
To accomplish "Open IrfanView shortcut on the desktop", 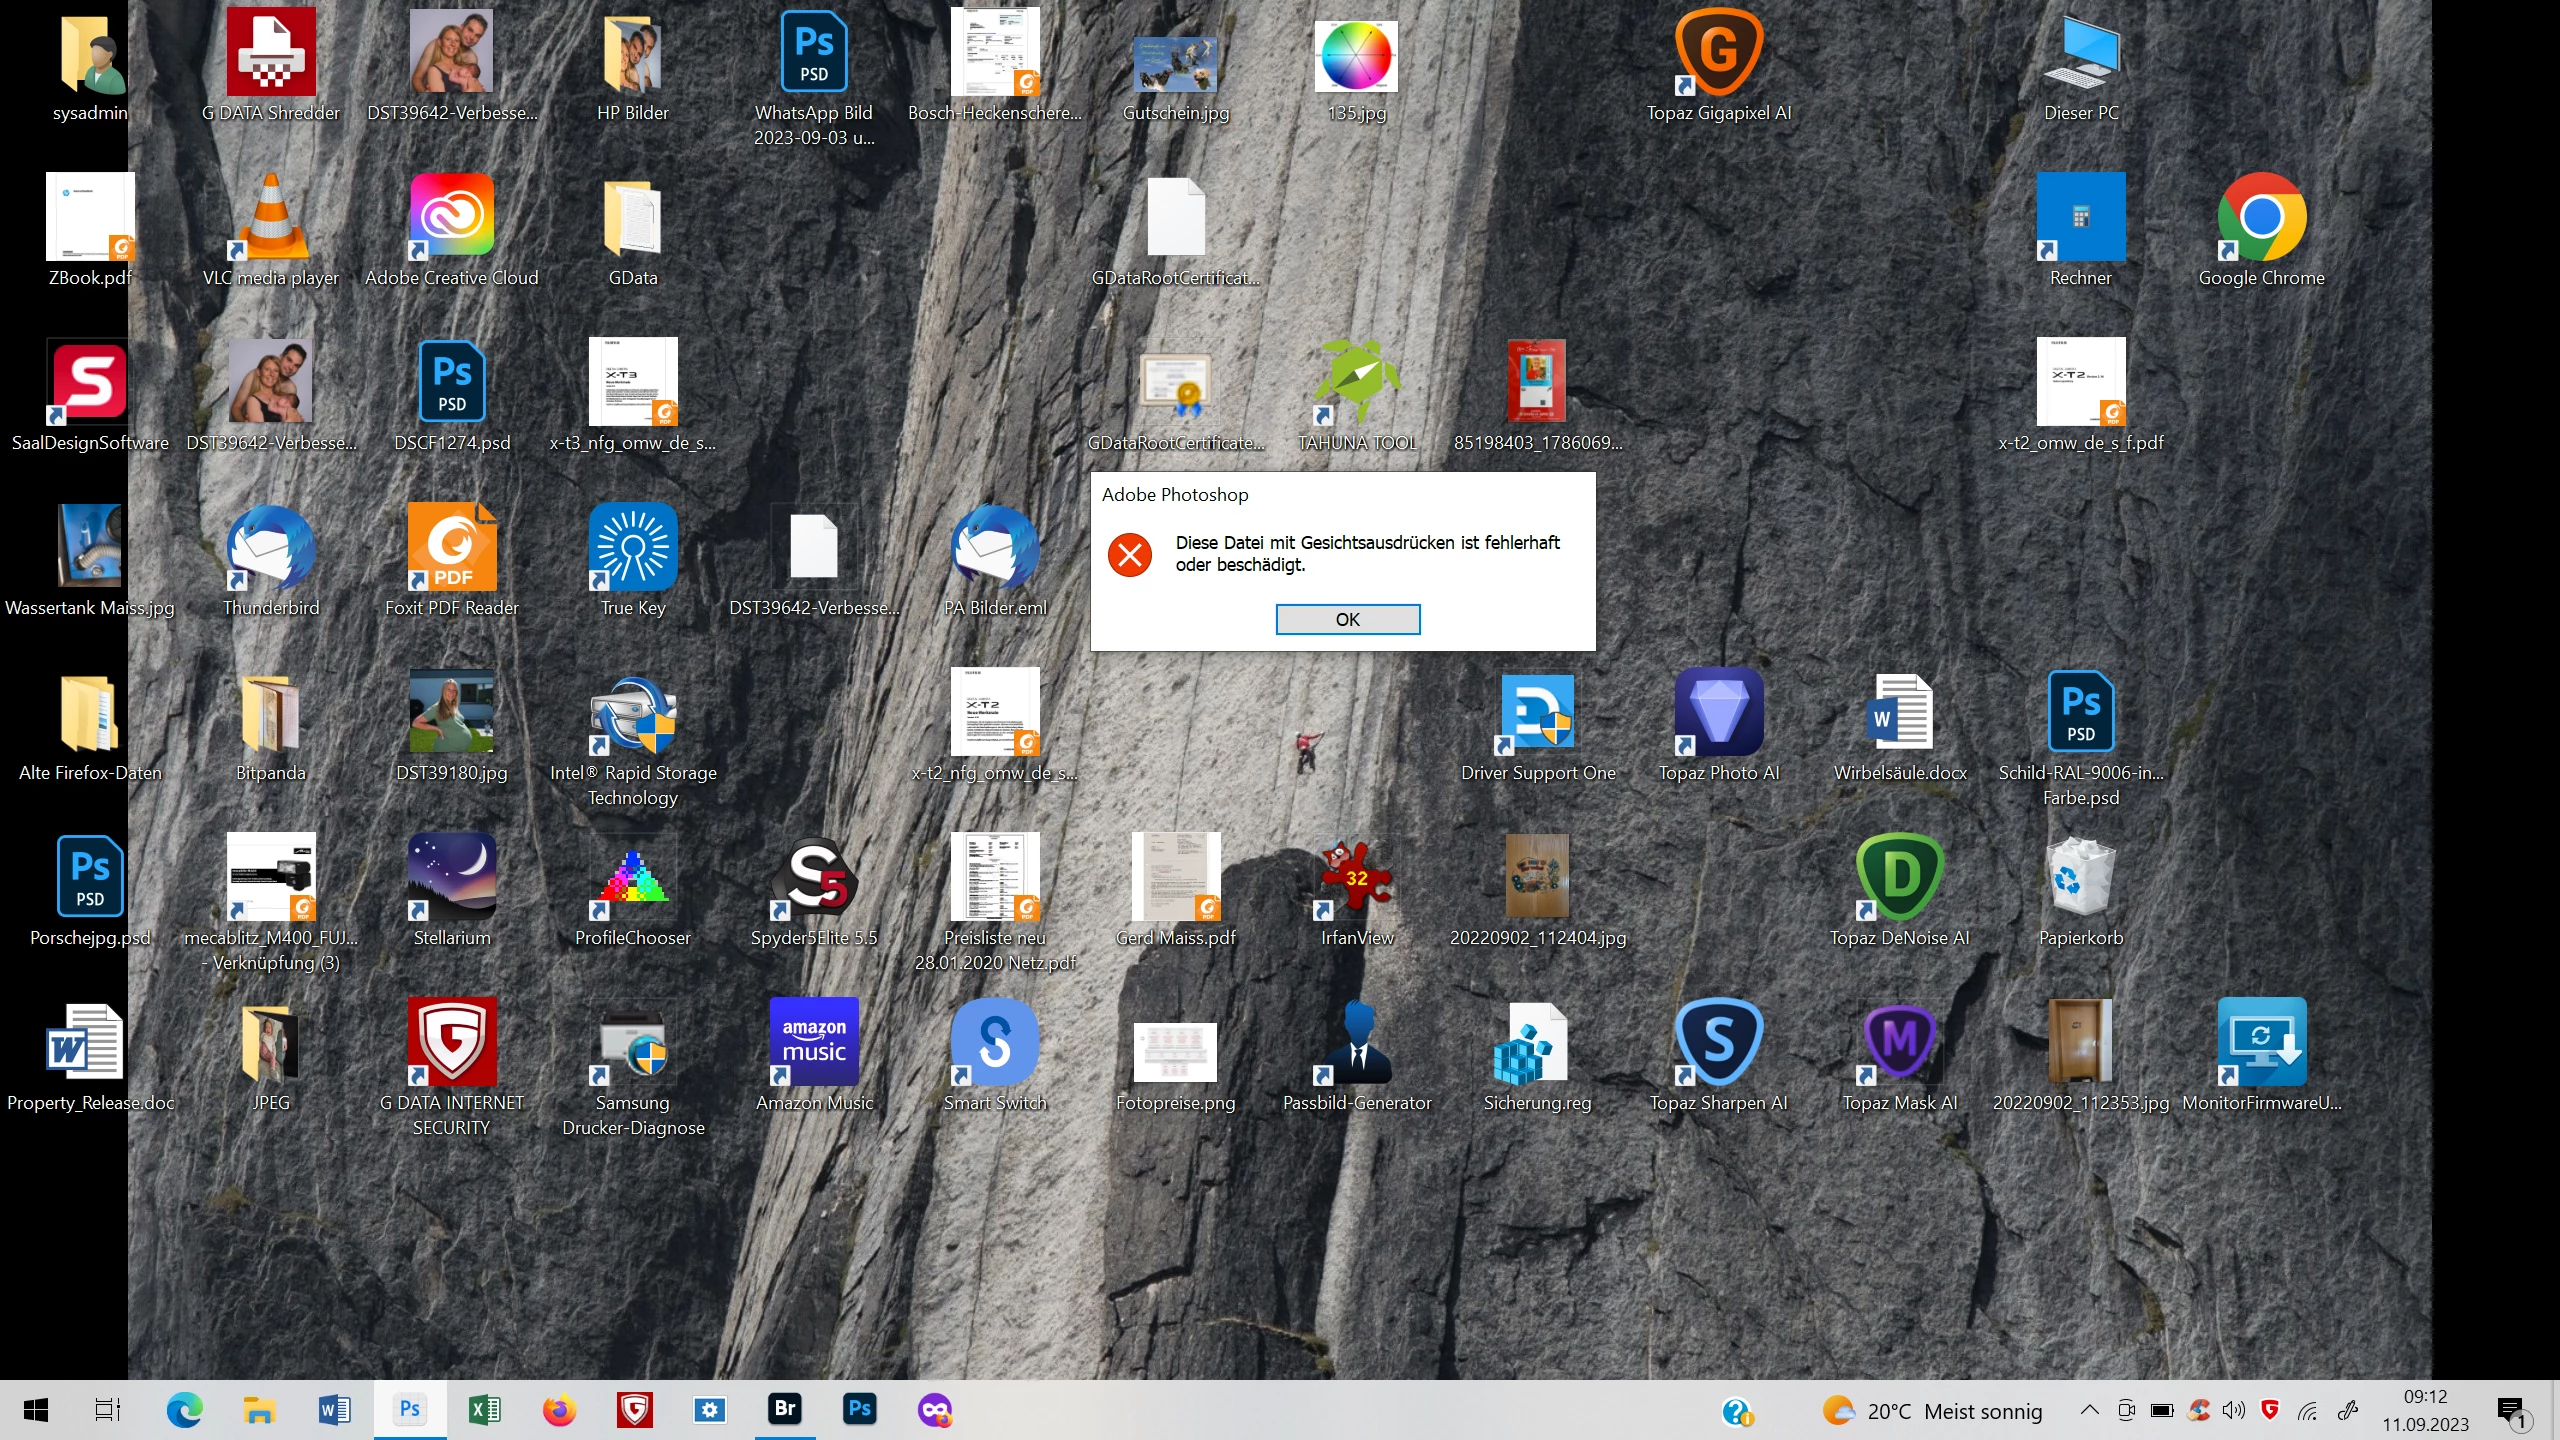I will [1356, 877].
